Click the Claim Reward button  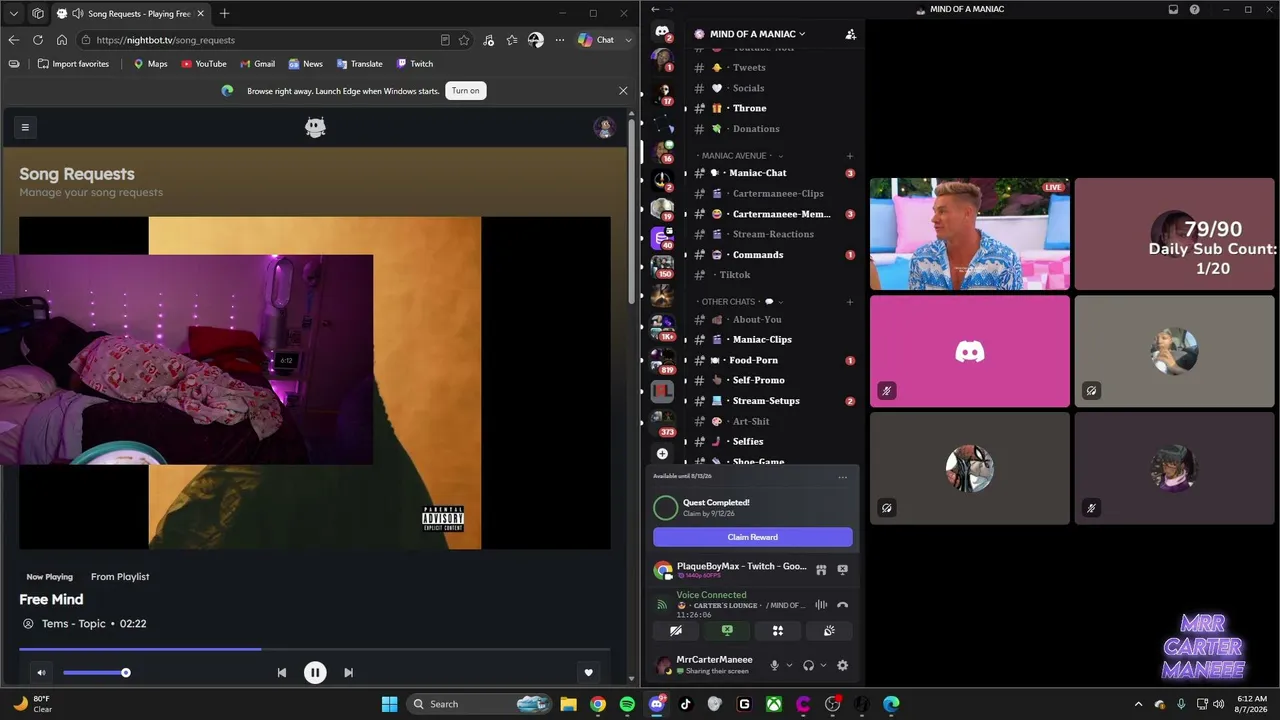click(x=753, y=537)
